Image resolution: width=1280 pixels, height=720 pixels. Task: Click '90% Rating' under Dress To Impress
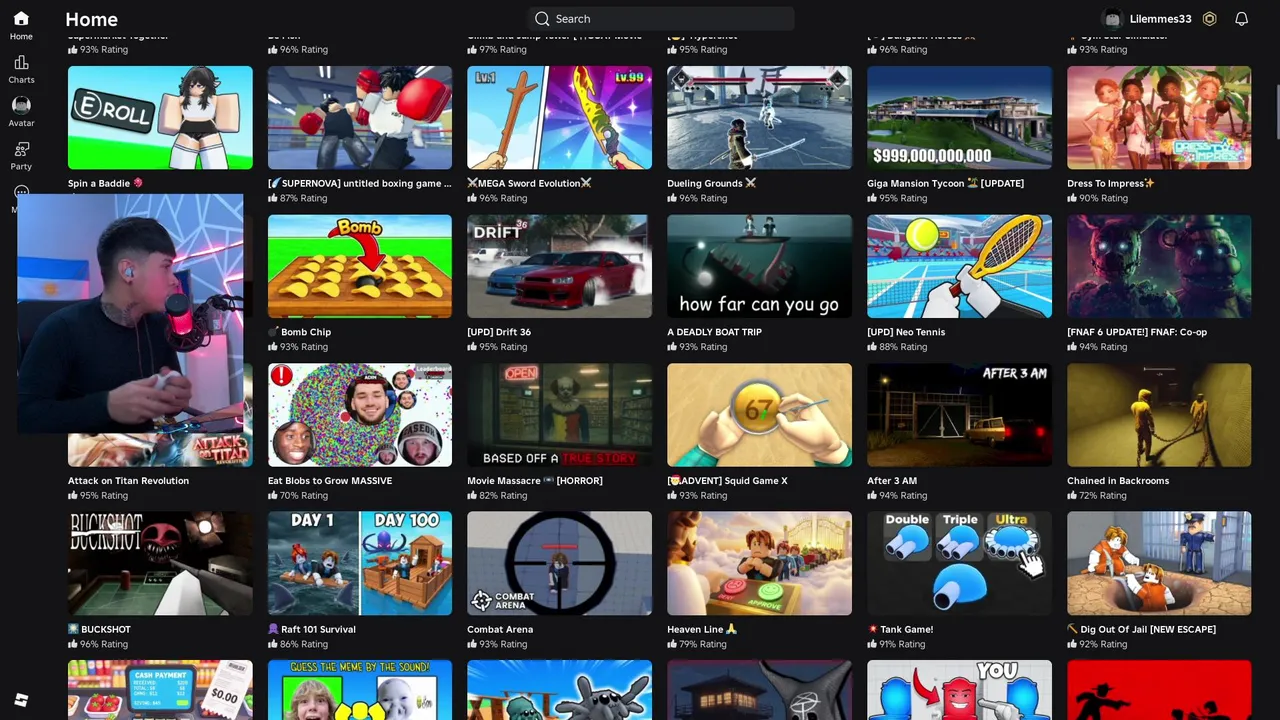point(1102,199)
